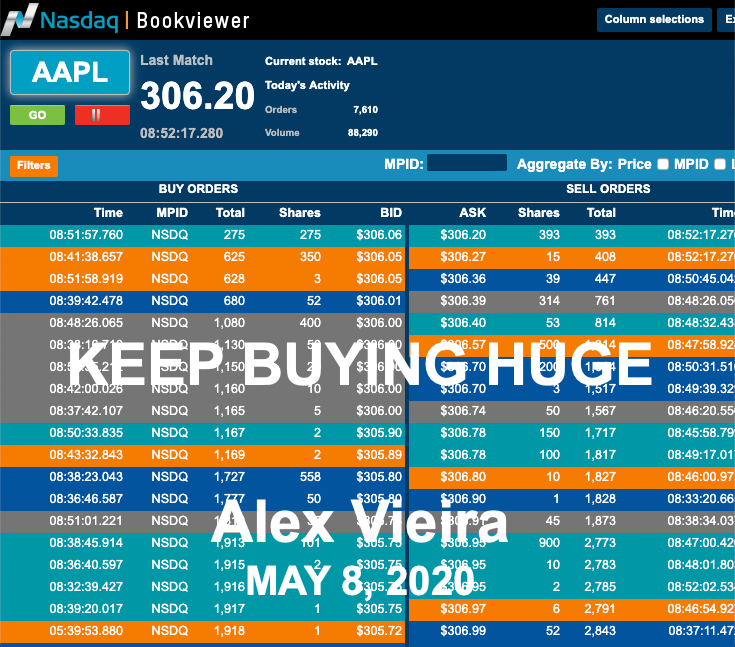Select ask price $306.39
Viewport: 735px width, 647px height.
[x=463, y=301]
